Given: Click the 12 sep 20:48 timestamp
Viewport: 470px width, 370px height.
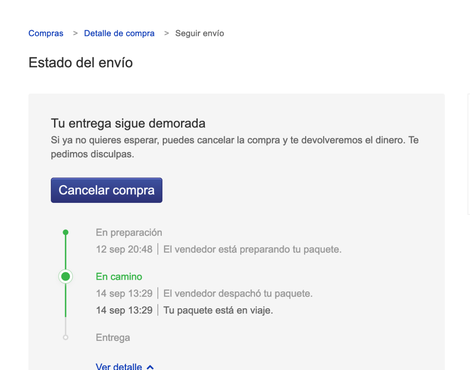Looking at the screenshot, I should pyautogui.click(x=124, y=249).
